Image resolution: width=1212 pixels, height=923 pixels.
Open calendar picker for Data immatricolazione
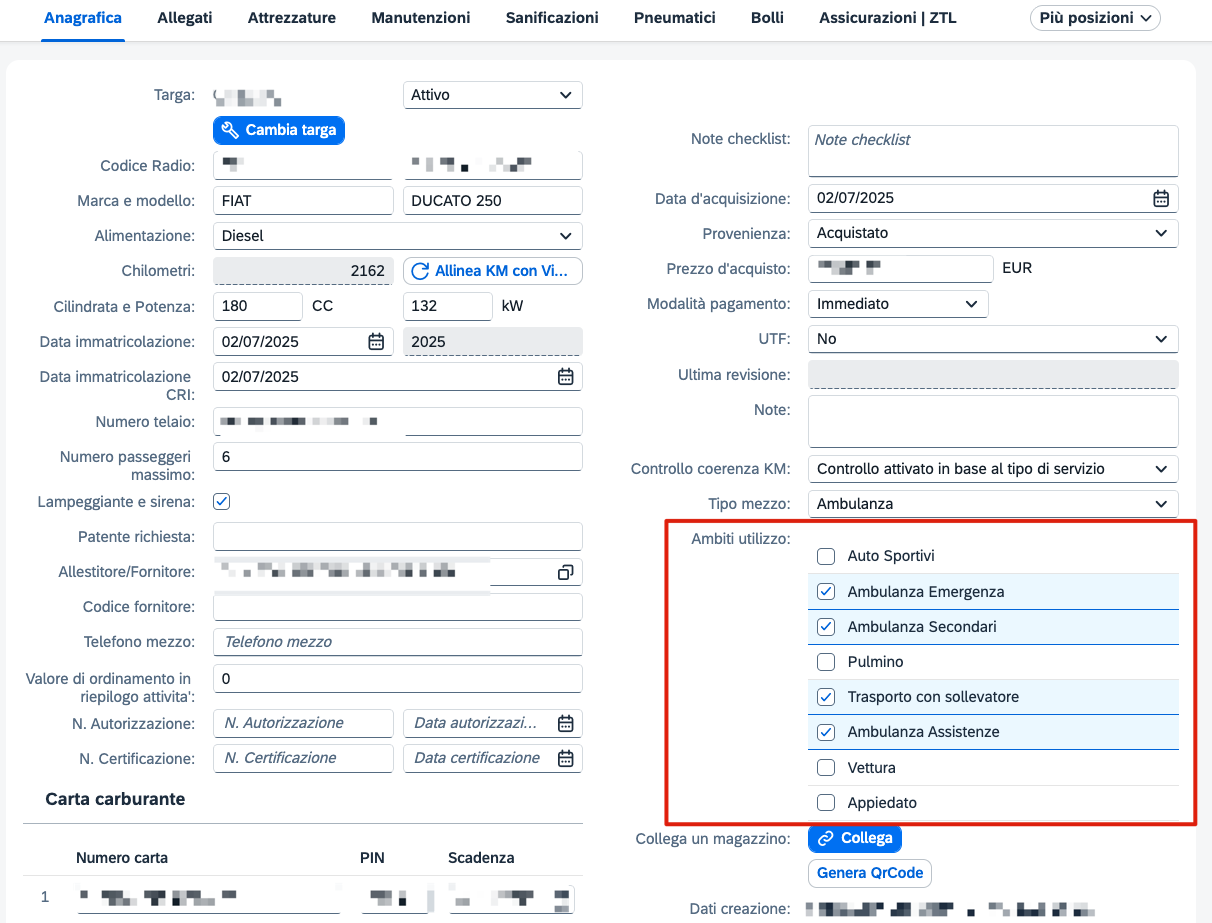(x=376, y=341)
